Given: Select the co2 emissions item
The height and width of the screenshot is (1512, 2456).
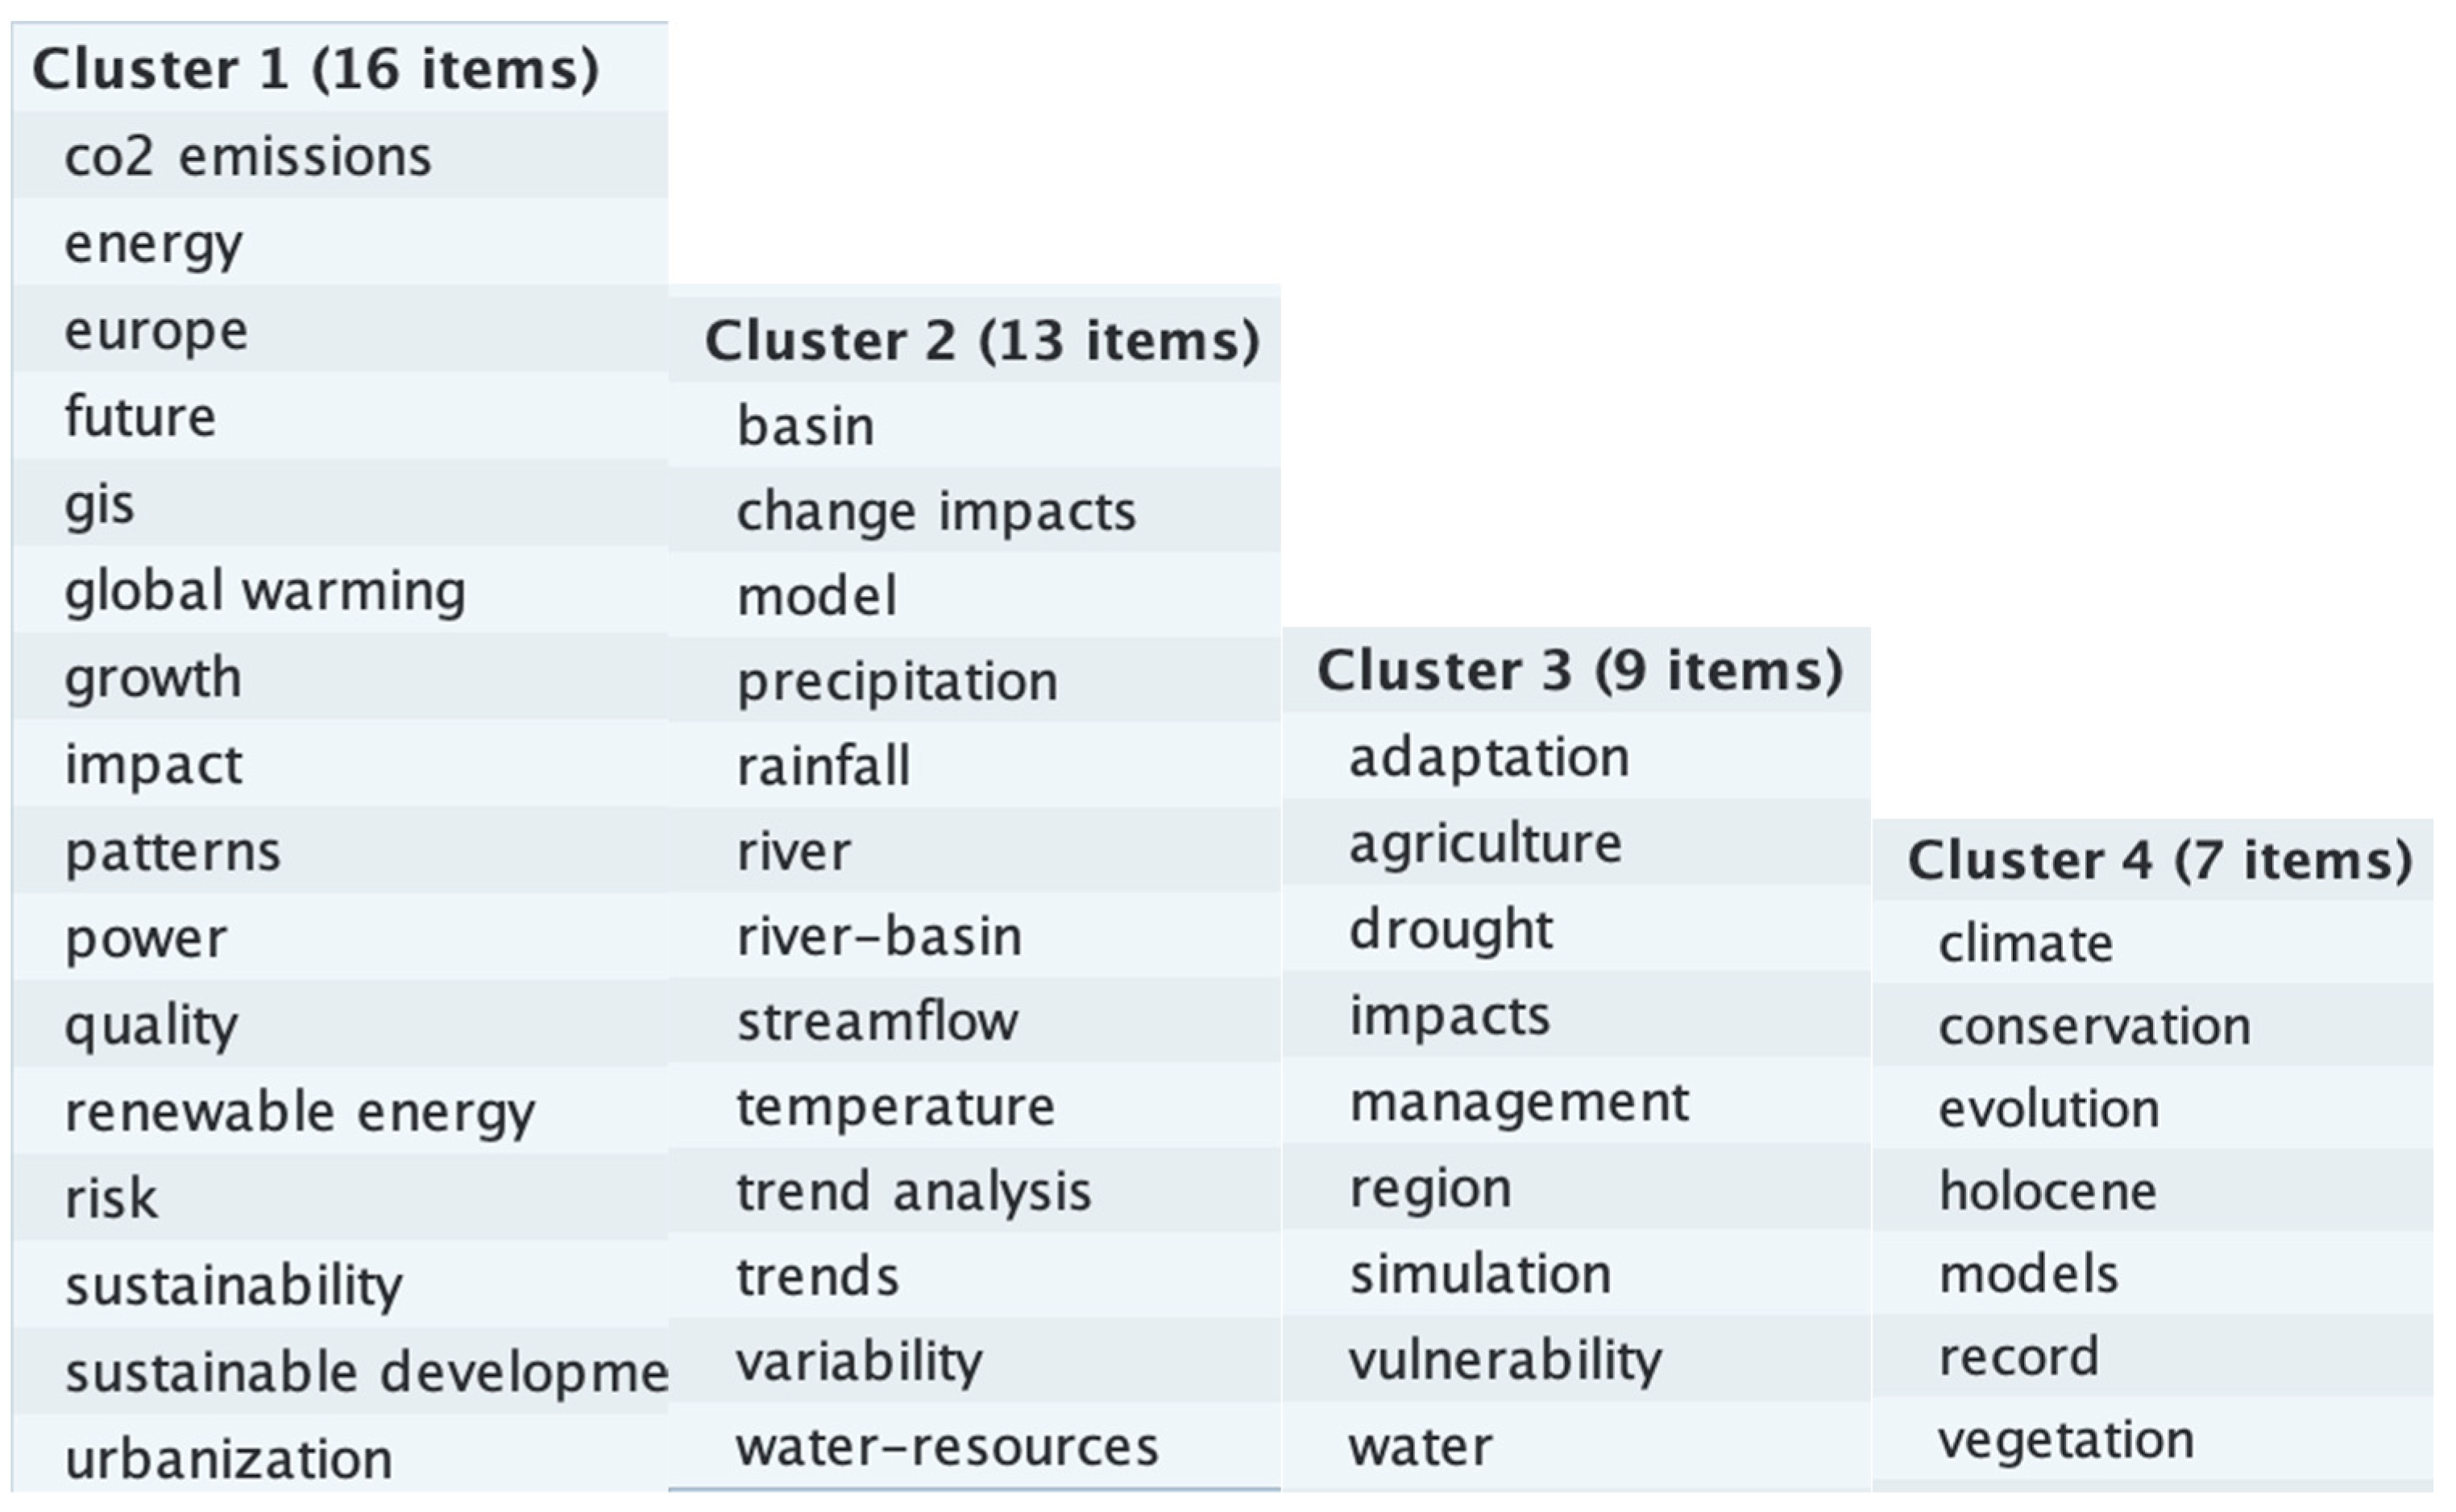Looking at the screenshot, I should [x=340, y=155].
